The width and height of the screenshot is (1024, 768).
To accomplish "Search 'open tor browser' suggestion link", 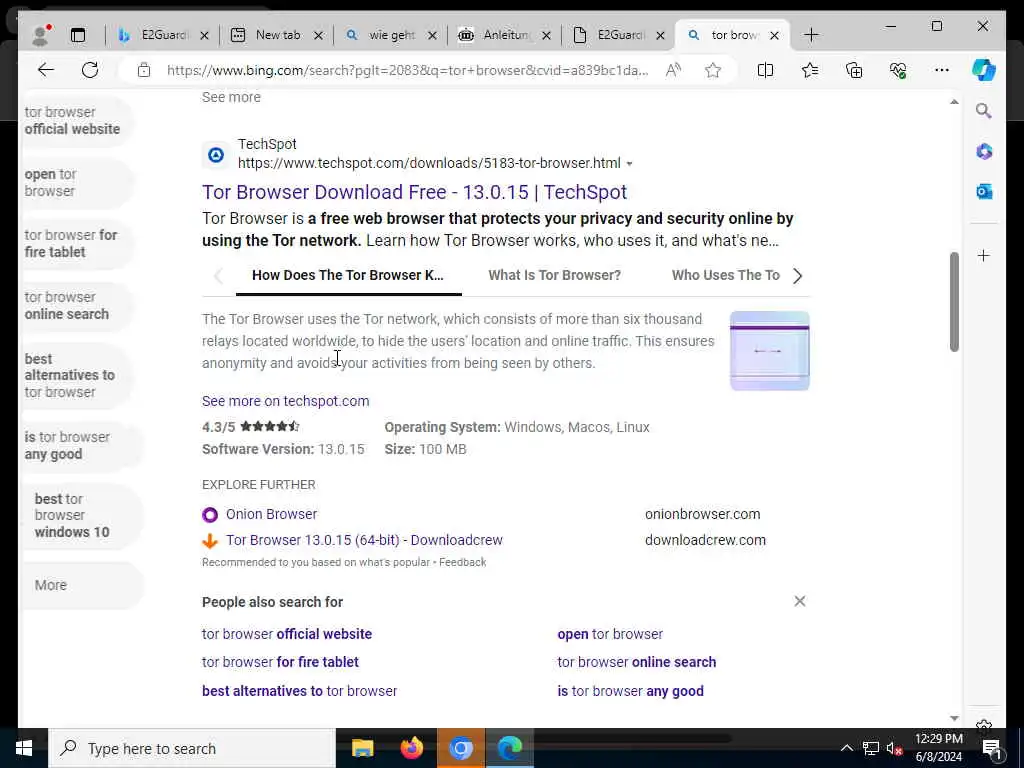I will 610,634.
